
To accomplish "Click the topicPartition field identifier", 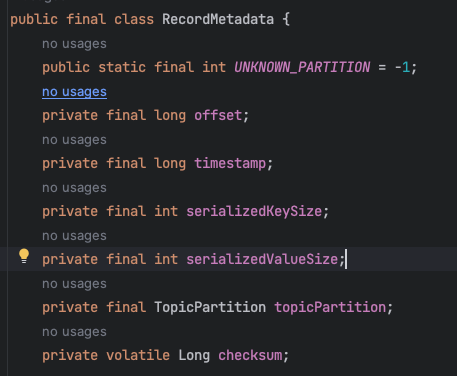I will click(x=330, y=307).
